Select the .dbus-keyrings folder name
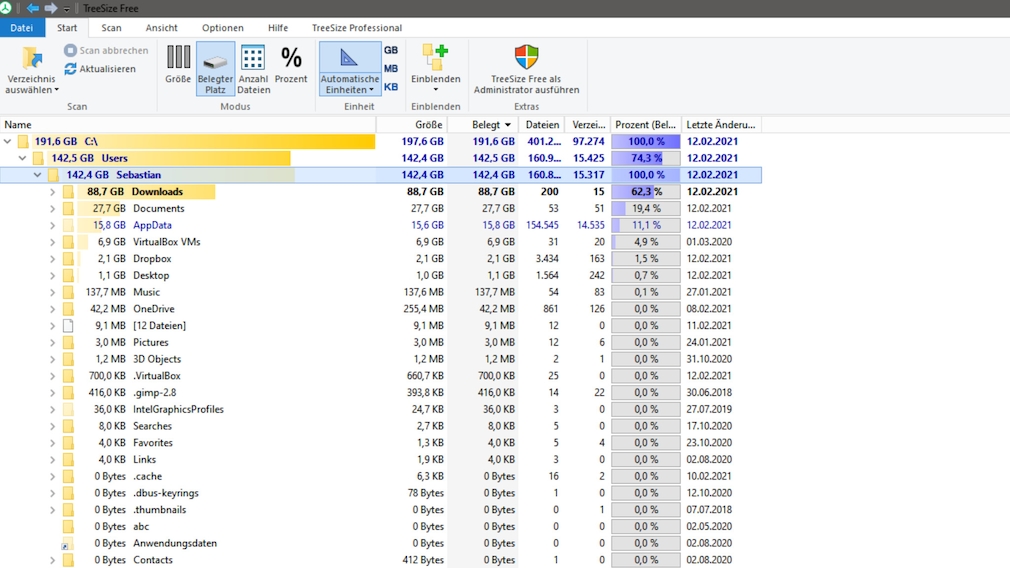 pos(166,493)
